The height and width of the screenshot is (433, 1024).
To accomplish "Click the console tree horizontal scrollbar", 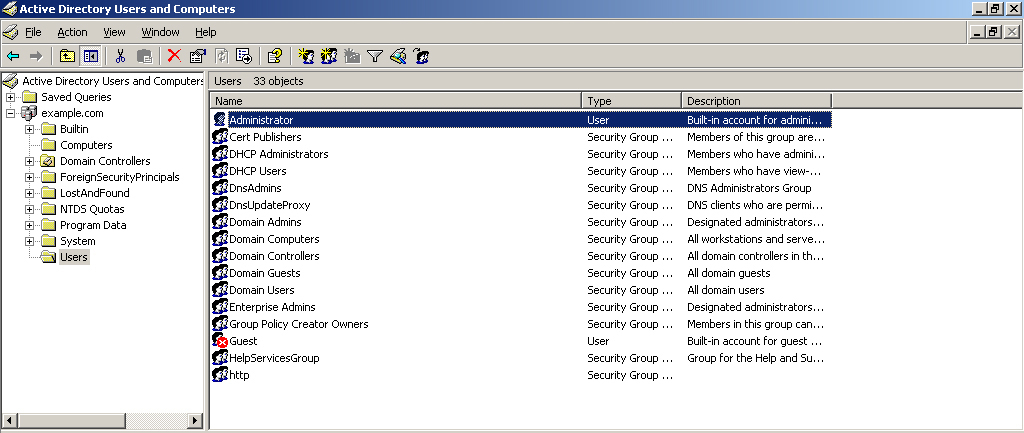I will click(x=103, y=420).
